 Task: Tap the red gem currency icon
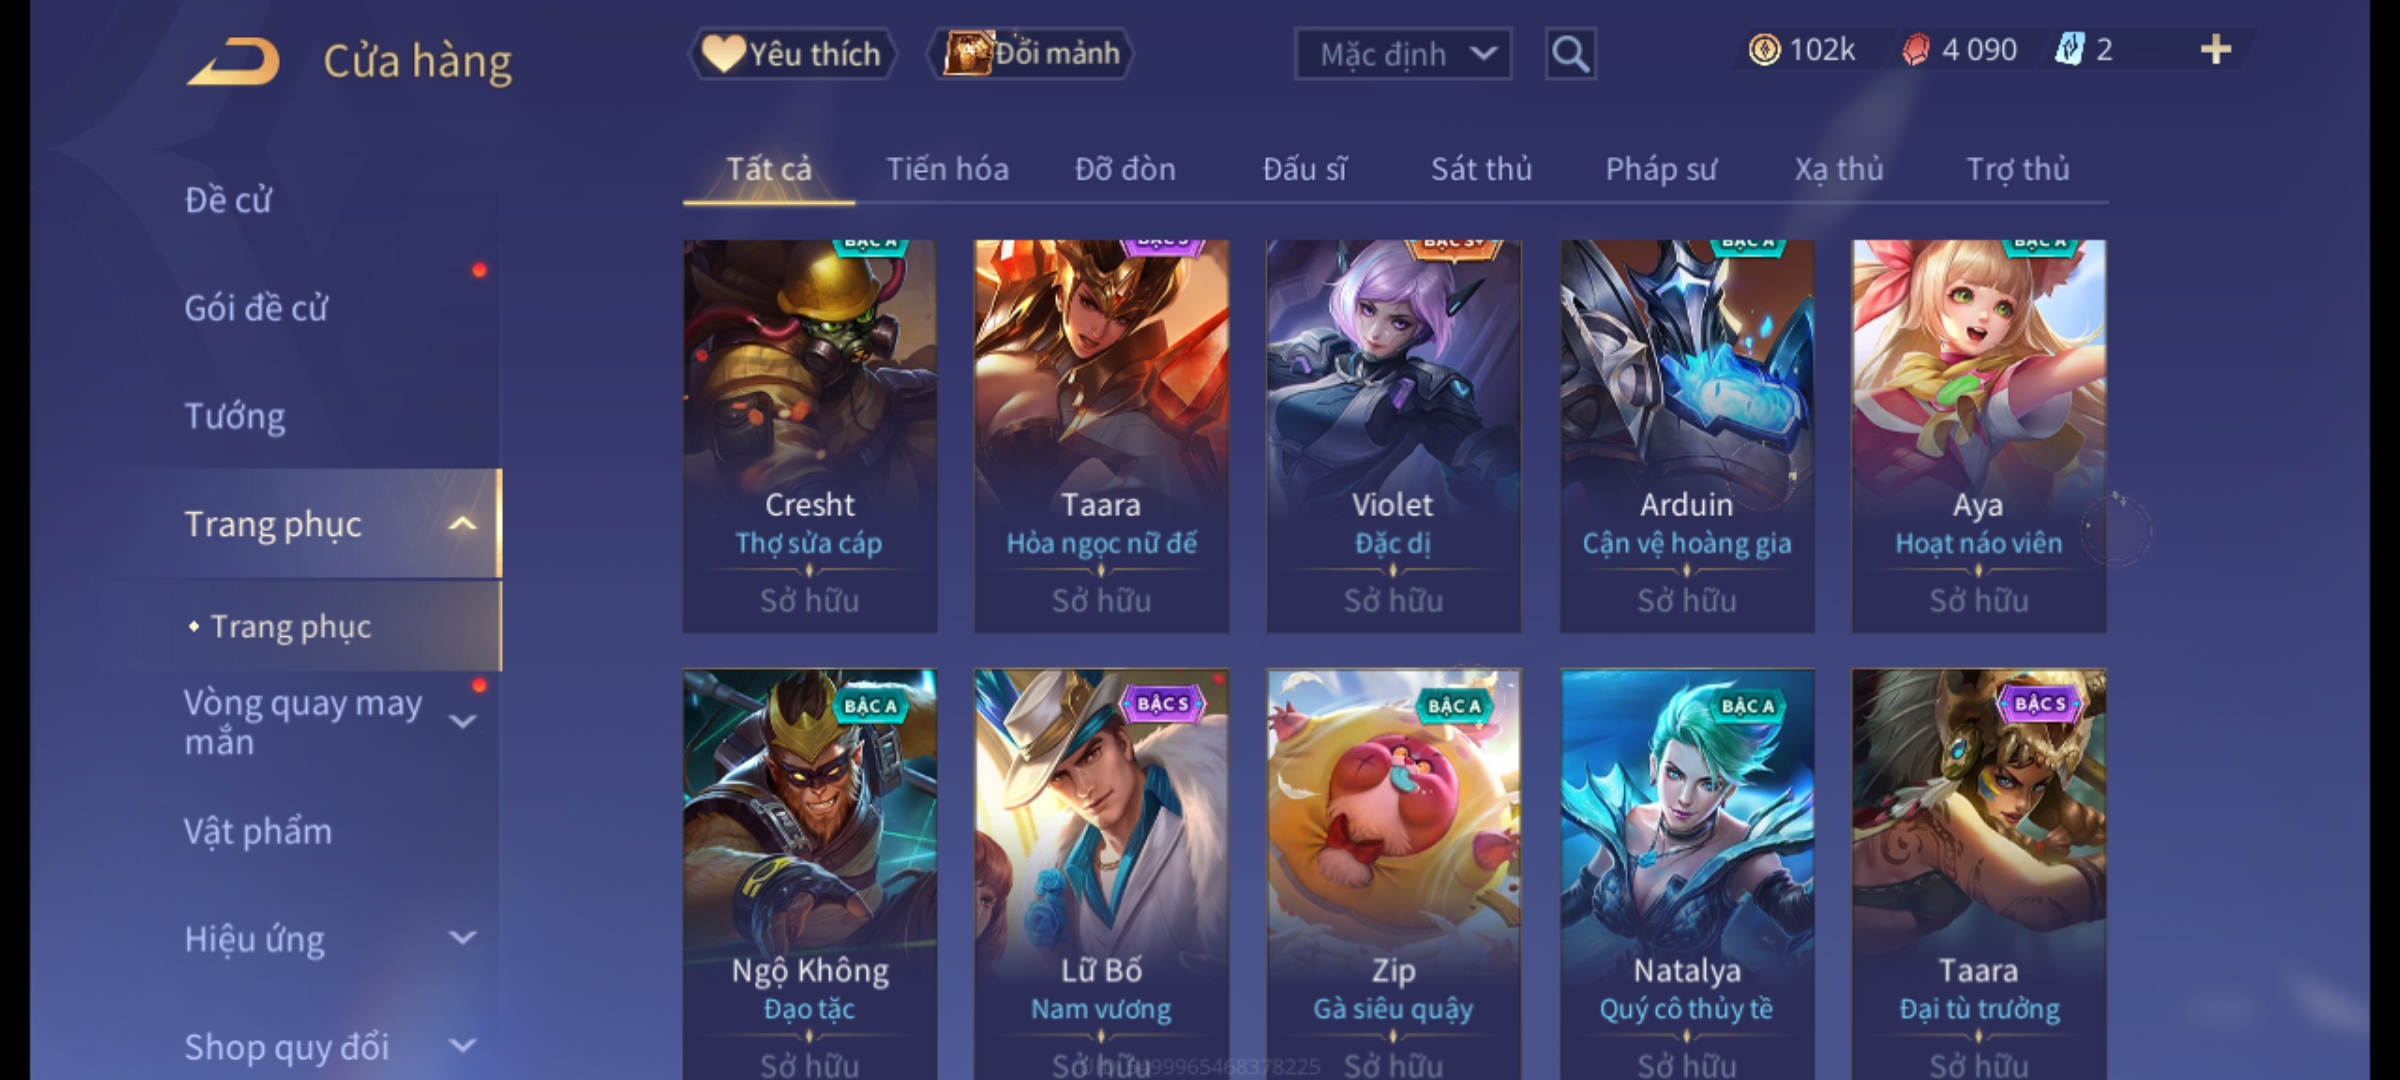click(x=1915, y=50)
